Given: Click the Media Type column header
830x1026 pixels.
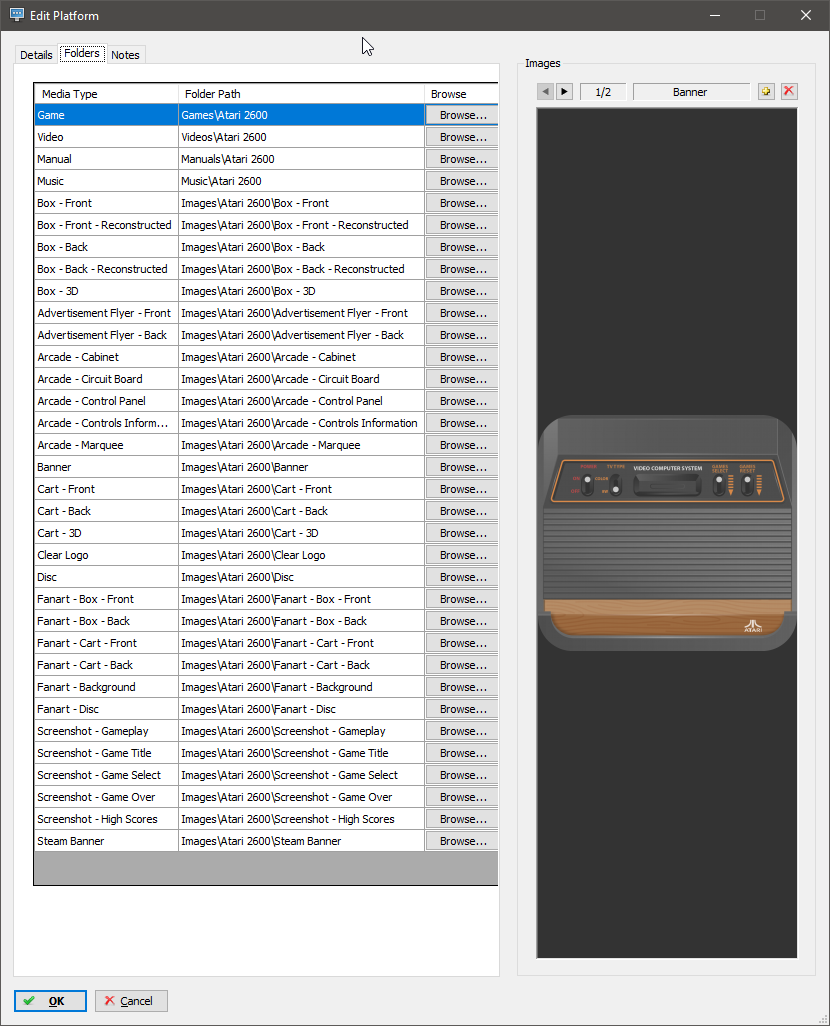Looking at the screenshot, I should [106, 94].
